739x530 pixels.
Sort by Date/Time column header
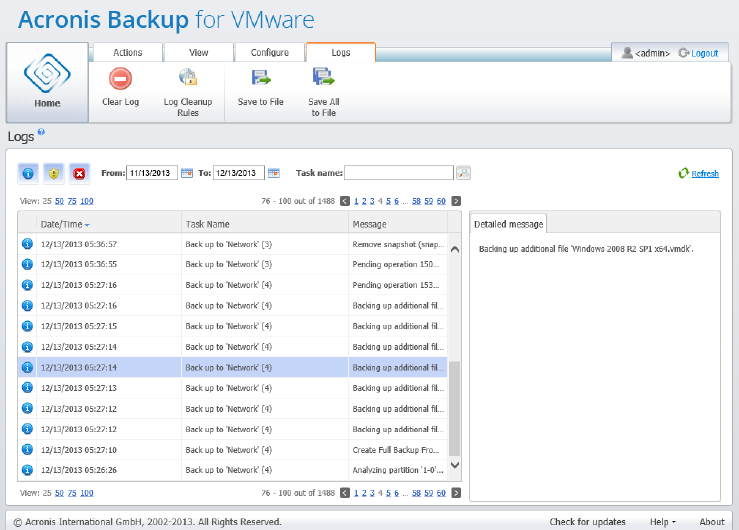(109, 224)
